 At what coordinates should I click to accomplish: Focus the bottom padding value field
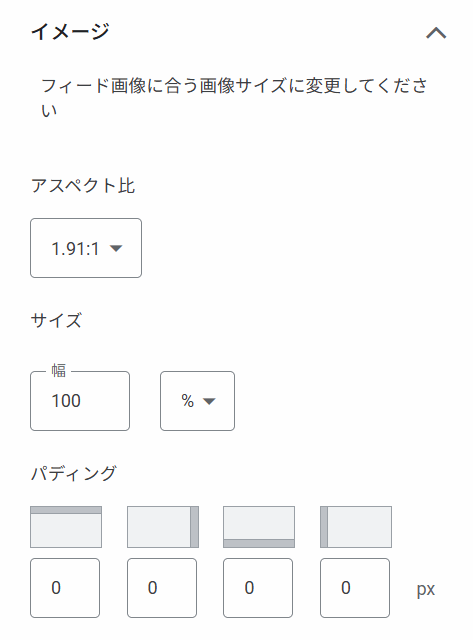pyautogui.click(x=258, y=588)
